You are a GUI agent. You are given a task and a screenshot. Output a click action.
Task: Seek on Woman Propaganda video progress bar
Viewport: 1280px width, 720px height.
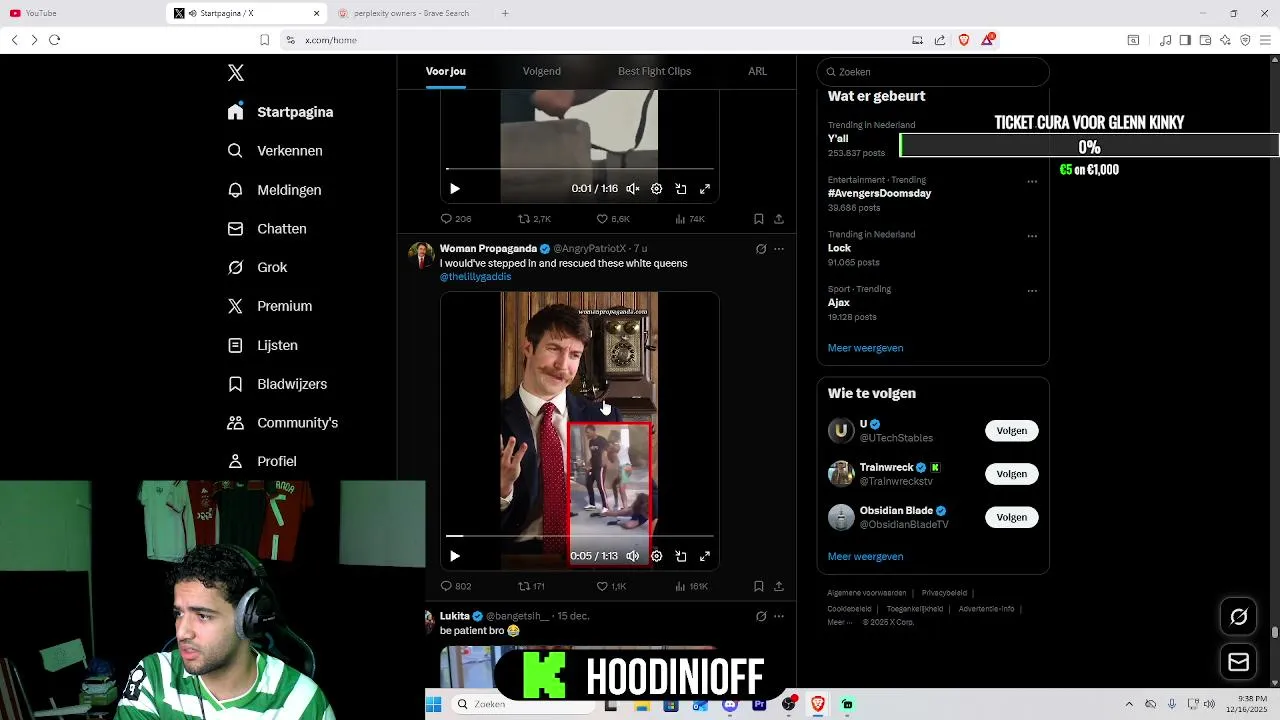(x=580, y=537)
